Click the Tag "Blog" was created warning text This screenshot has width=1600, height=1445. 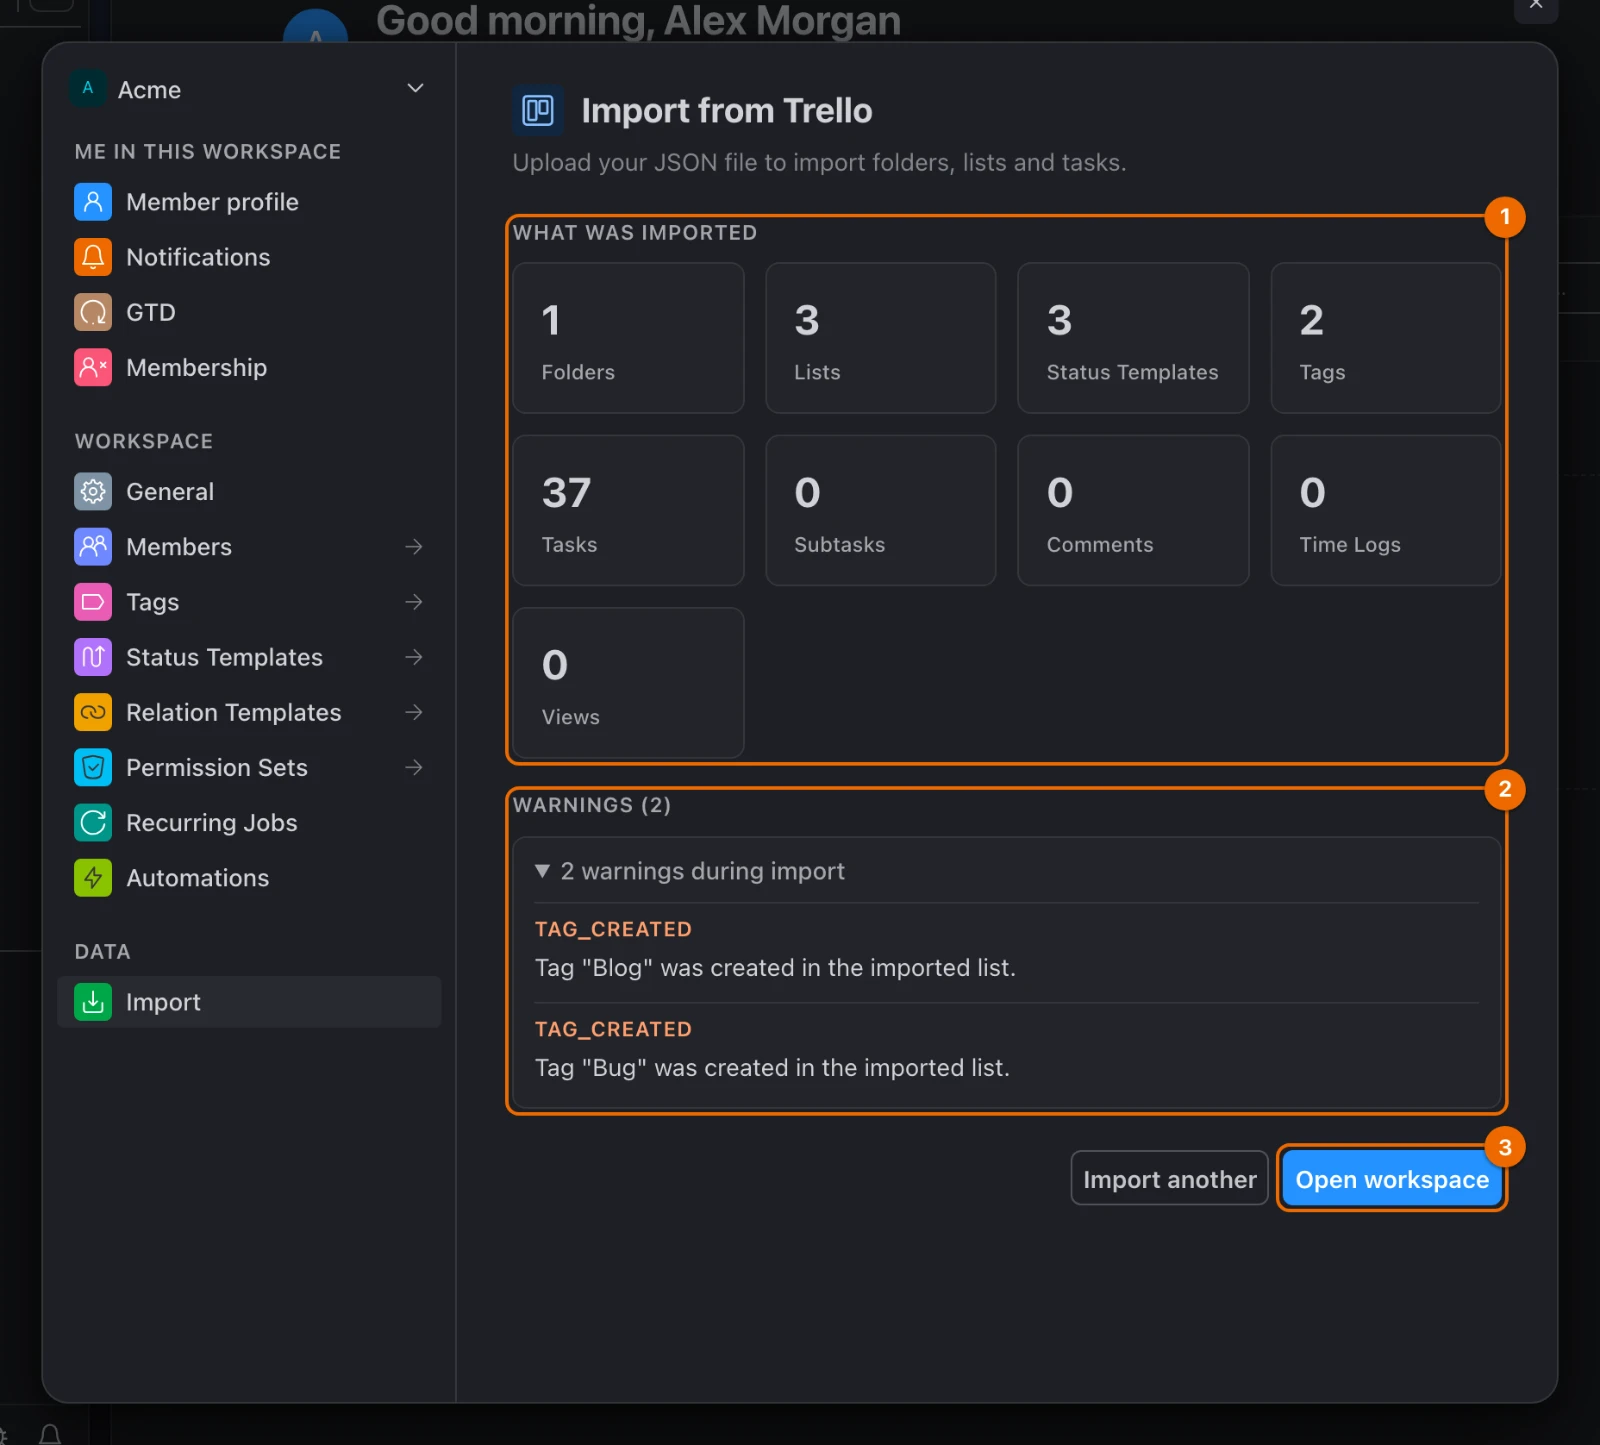click(775, 968)
